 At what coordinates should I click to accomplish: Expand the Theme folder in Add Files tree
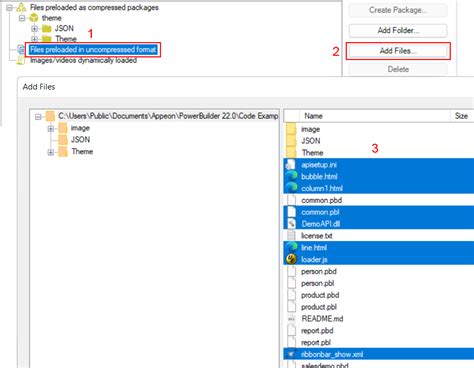[x=51, y=152]
